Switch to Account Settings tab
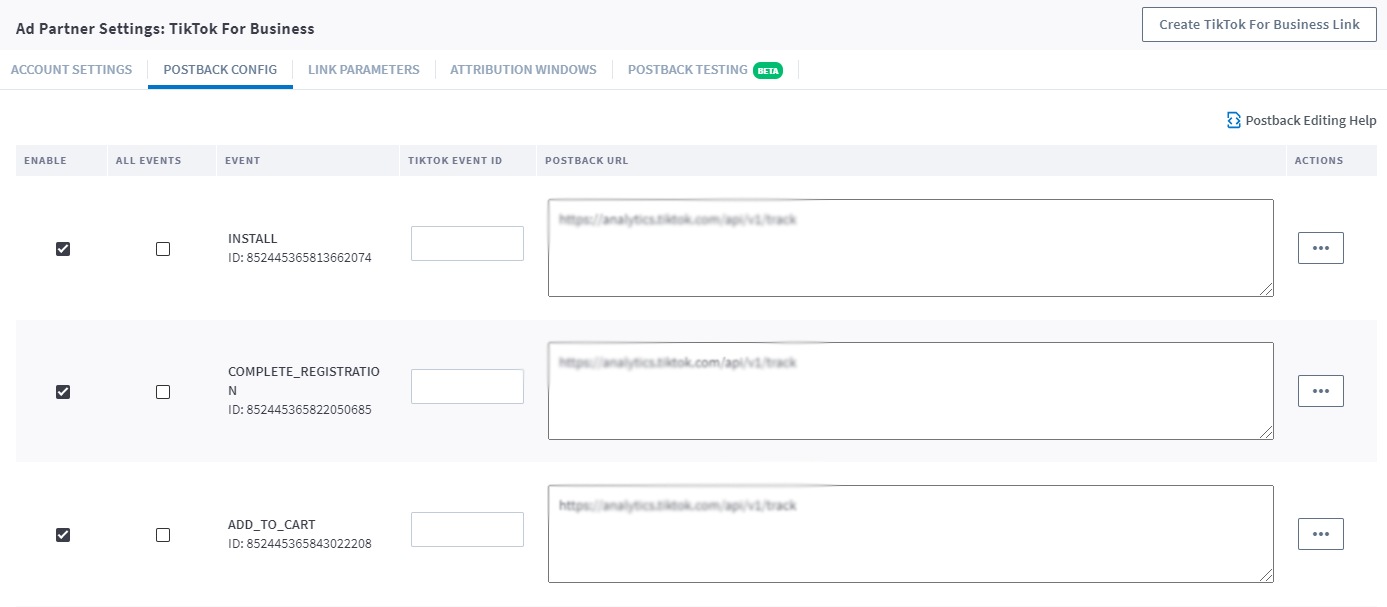 tap(71, 70)
